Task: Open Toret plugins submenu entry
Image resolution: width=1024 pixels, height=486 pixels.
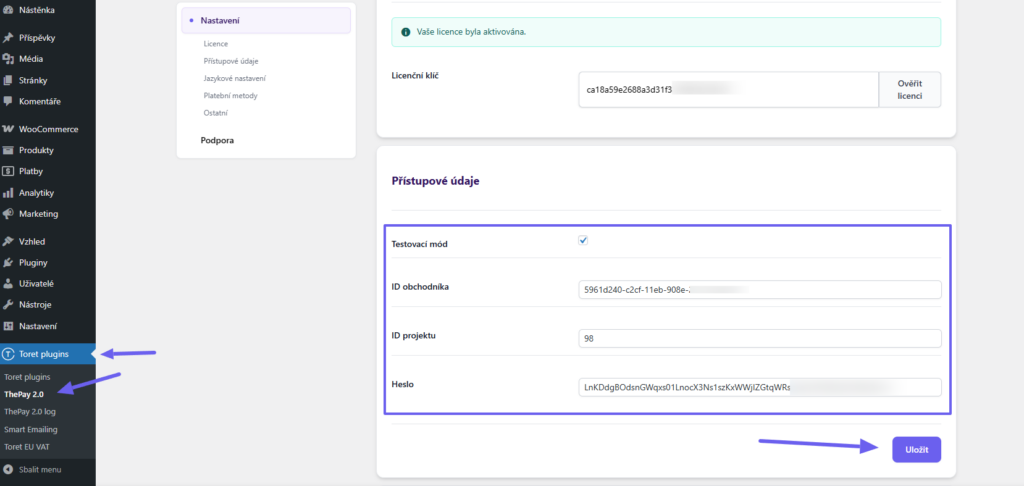Action: pyautogui.click(x=27, y=377)
